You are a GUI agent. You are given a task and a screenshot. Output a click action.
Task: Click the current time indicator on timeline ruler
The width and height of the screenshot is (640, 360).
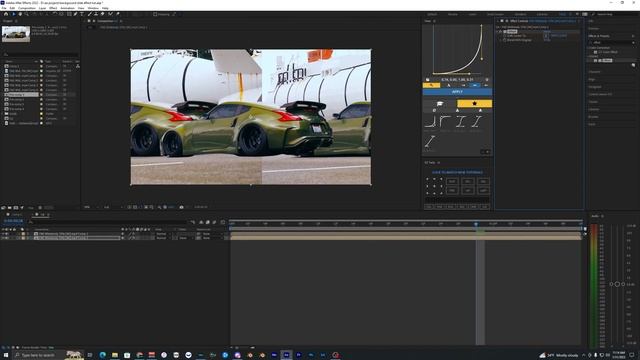[476, 224]
